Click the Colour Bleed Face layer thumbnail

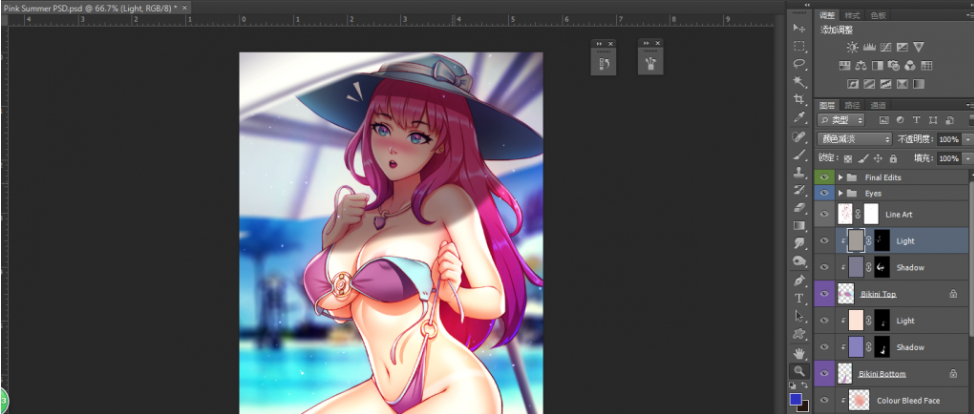coord(857,400)
